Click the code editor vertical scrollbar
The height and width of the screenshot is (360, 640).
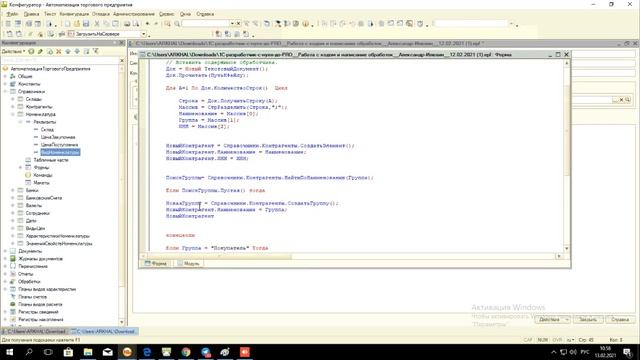[x=567, y=155]
